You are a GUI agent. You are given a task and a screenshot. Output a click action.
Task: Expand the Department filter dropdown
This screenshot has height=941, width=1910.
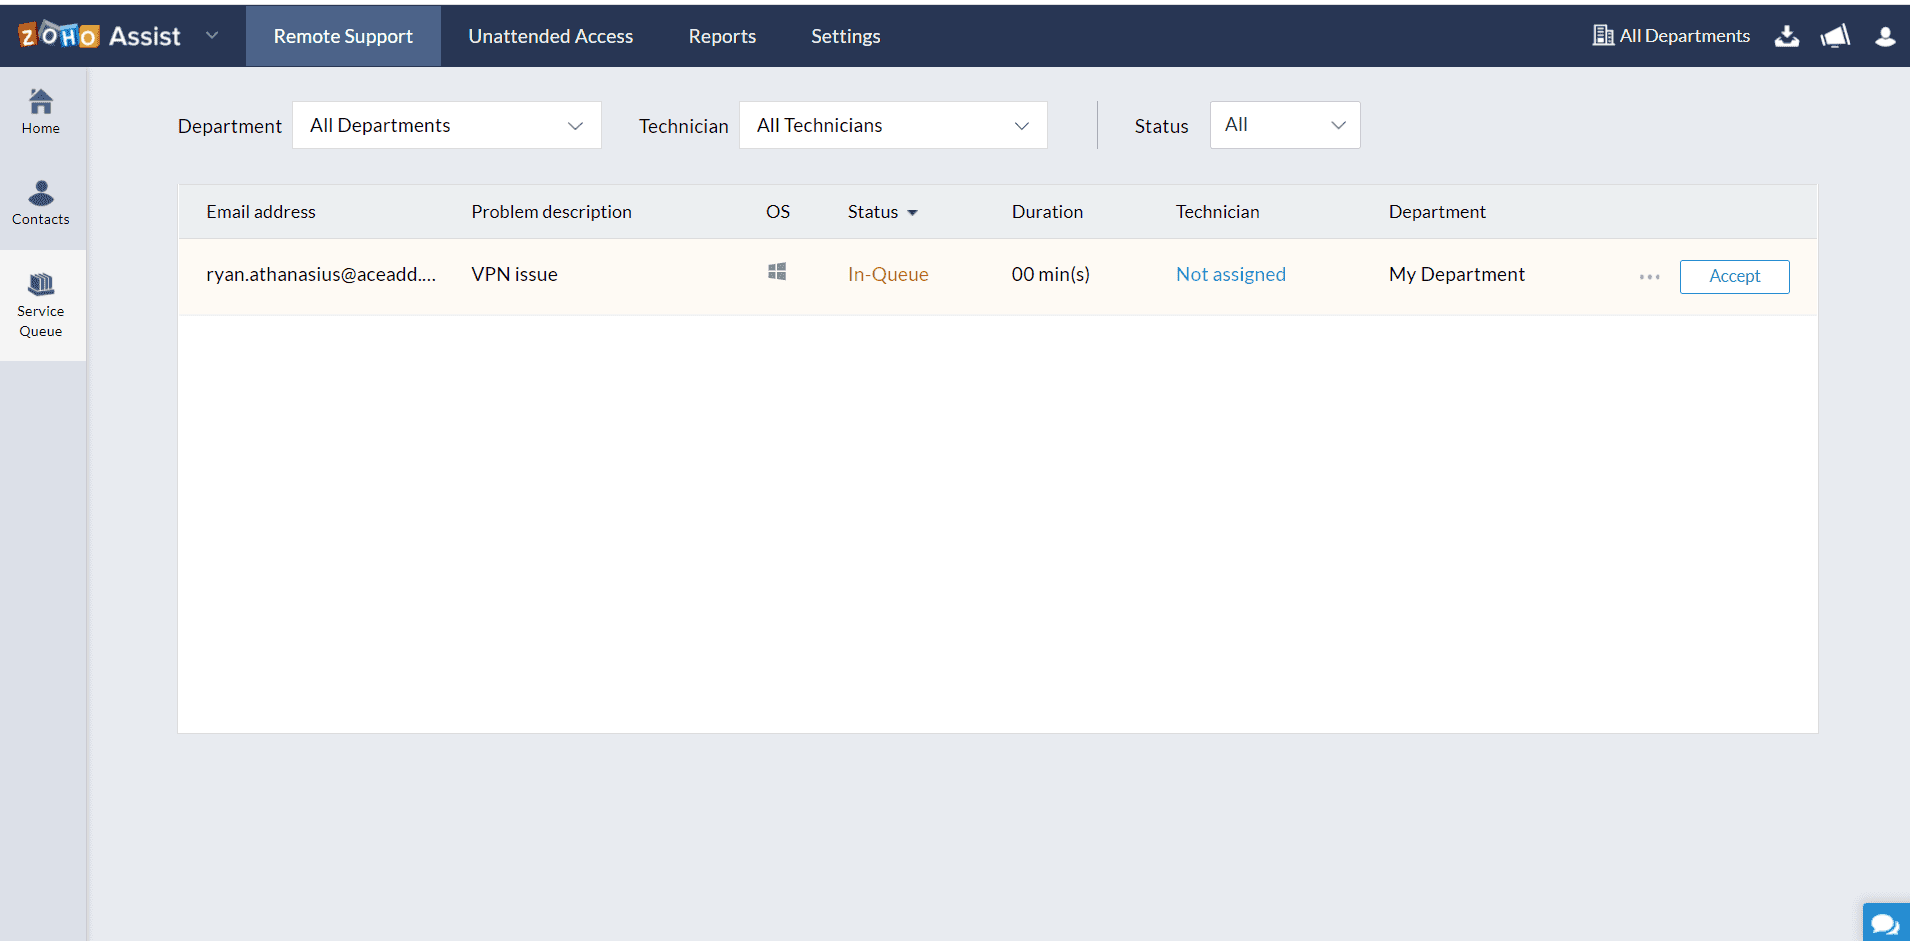[446, 125]
